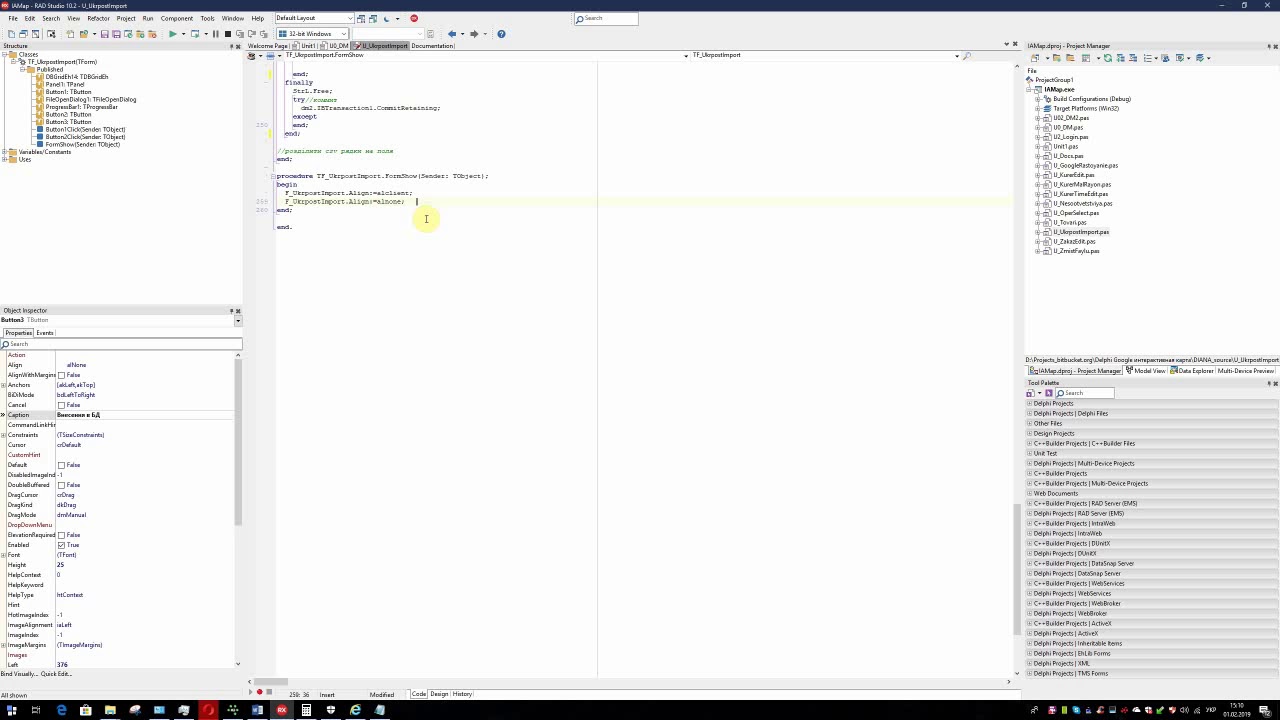The height and width of the screenshot is (720, 1280).
Task: Click the red record macro dot icon
Action: pyautogui.click(x=260, y=692)
